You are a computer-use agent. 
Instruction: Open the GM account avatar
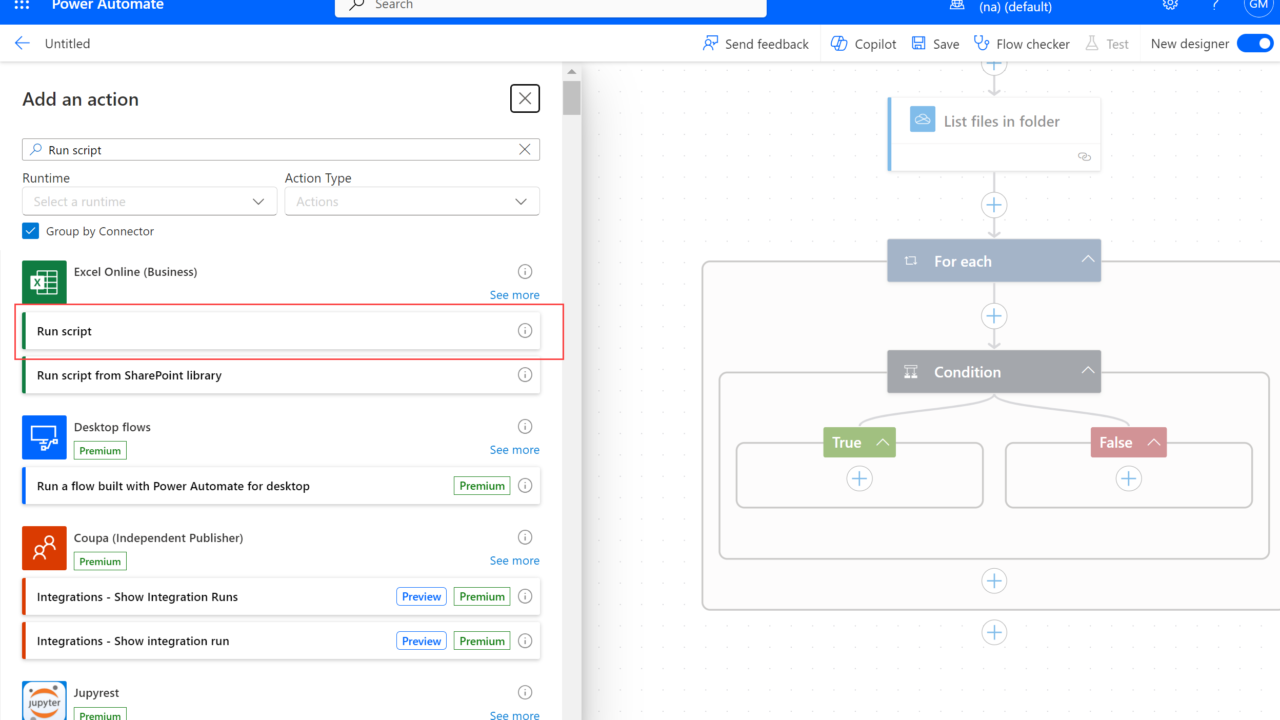click(1259, 5)
